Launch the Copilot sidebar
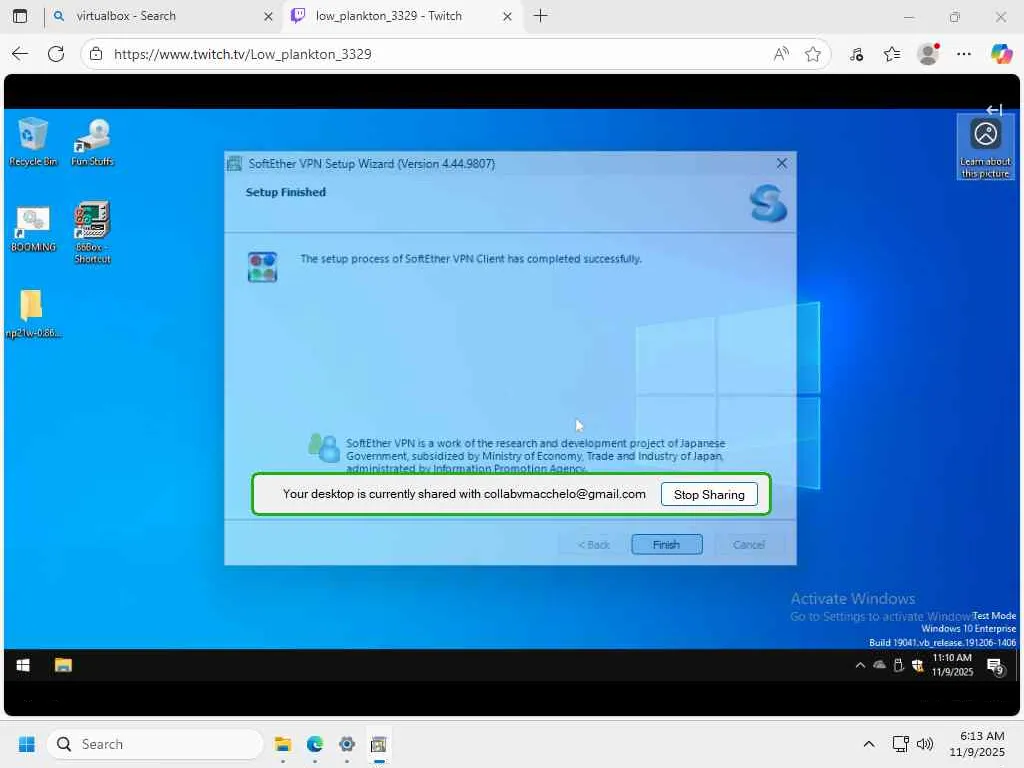Image resolution: width=1024 pixels, height=768 pixels. 1001,54
